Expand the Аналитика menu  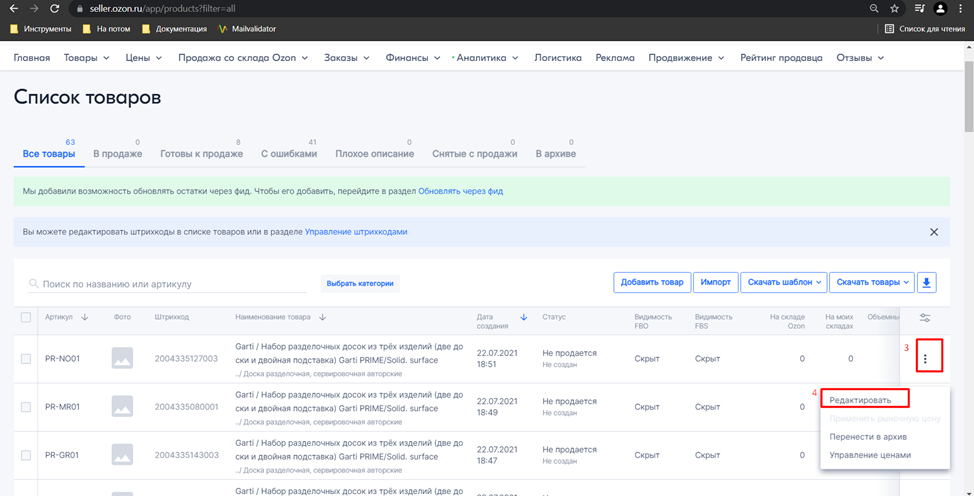point(486,58)
